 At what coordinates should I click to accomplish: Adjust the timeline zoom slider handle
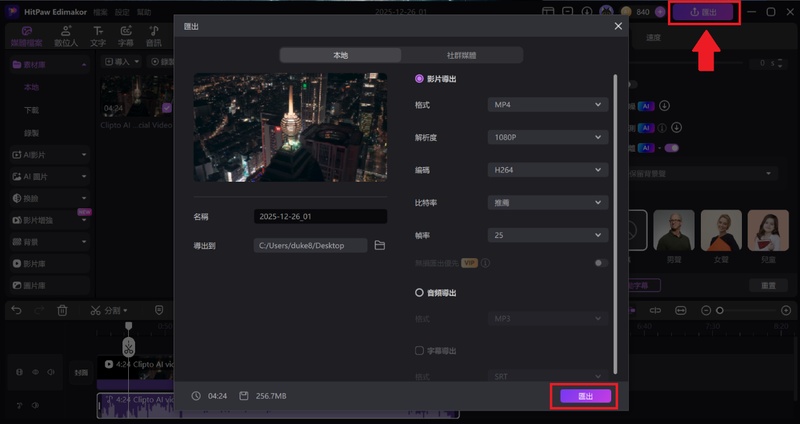pyautogui.click(x=720, y=310)
